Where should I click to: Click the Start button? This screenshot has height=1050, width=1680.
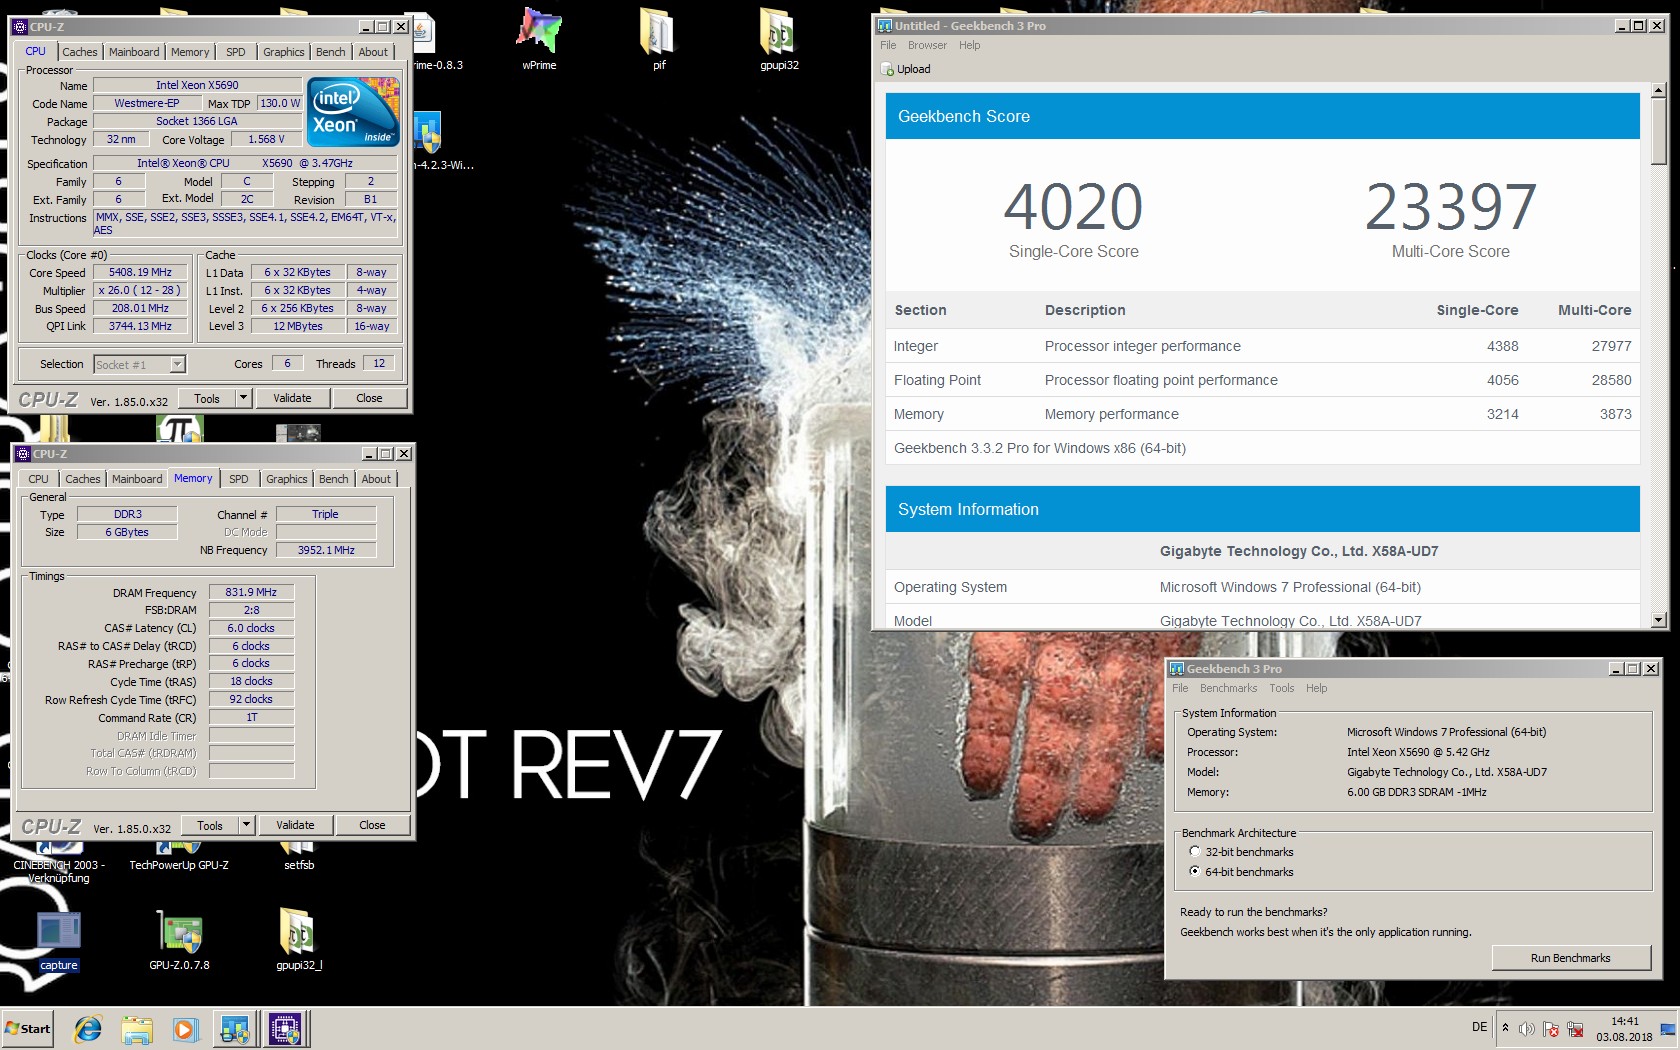coord(27,1028)
